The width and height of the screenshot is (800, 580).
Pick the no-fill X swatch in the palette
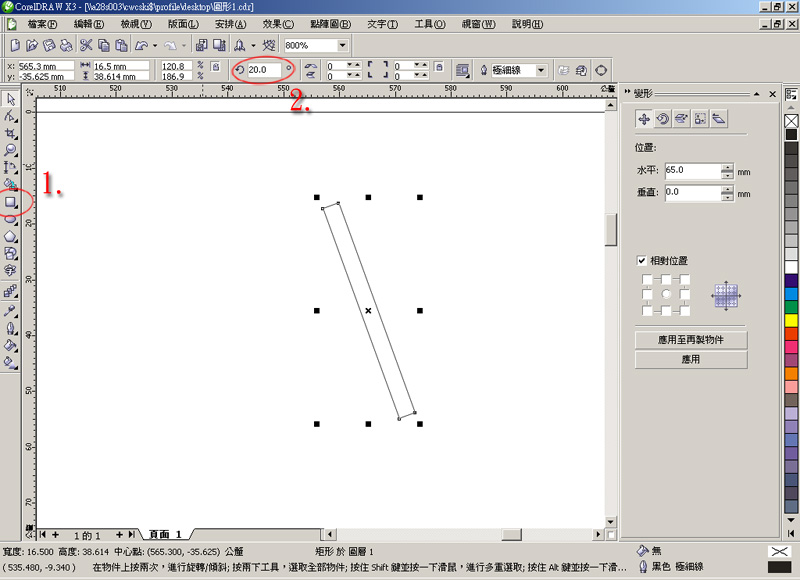tap(791, 121)
